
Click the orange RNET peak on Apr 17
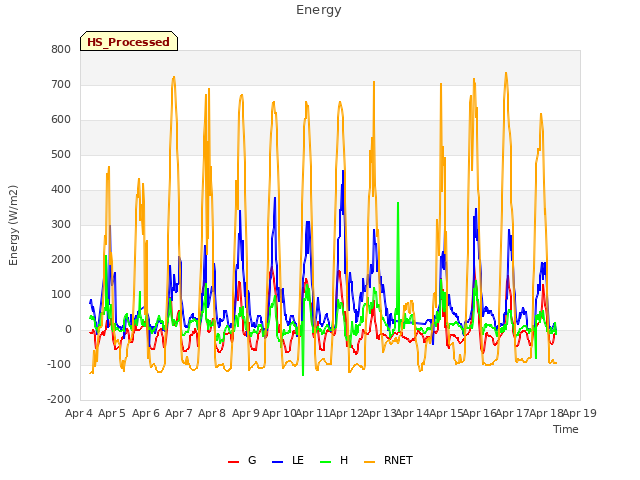[x=506, y=73]
